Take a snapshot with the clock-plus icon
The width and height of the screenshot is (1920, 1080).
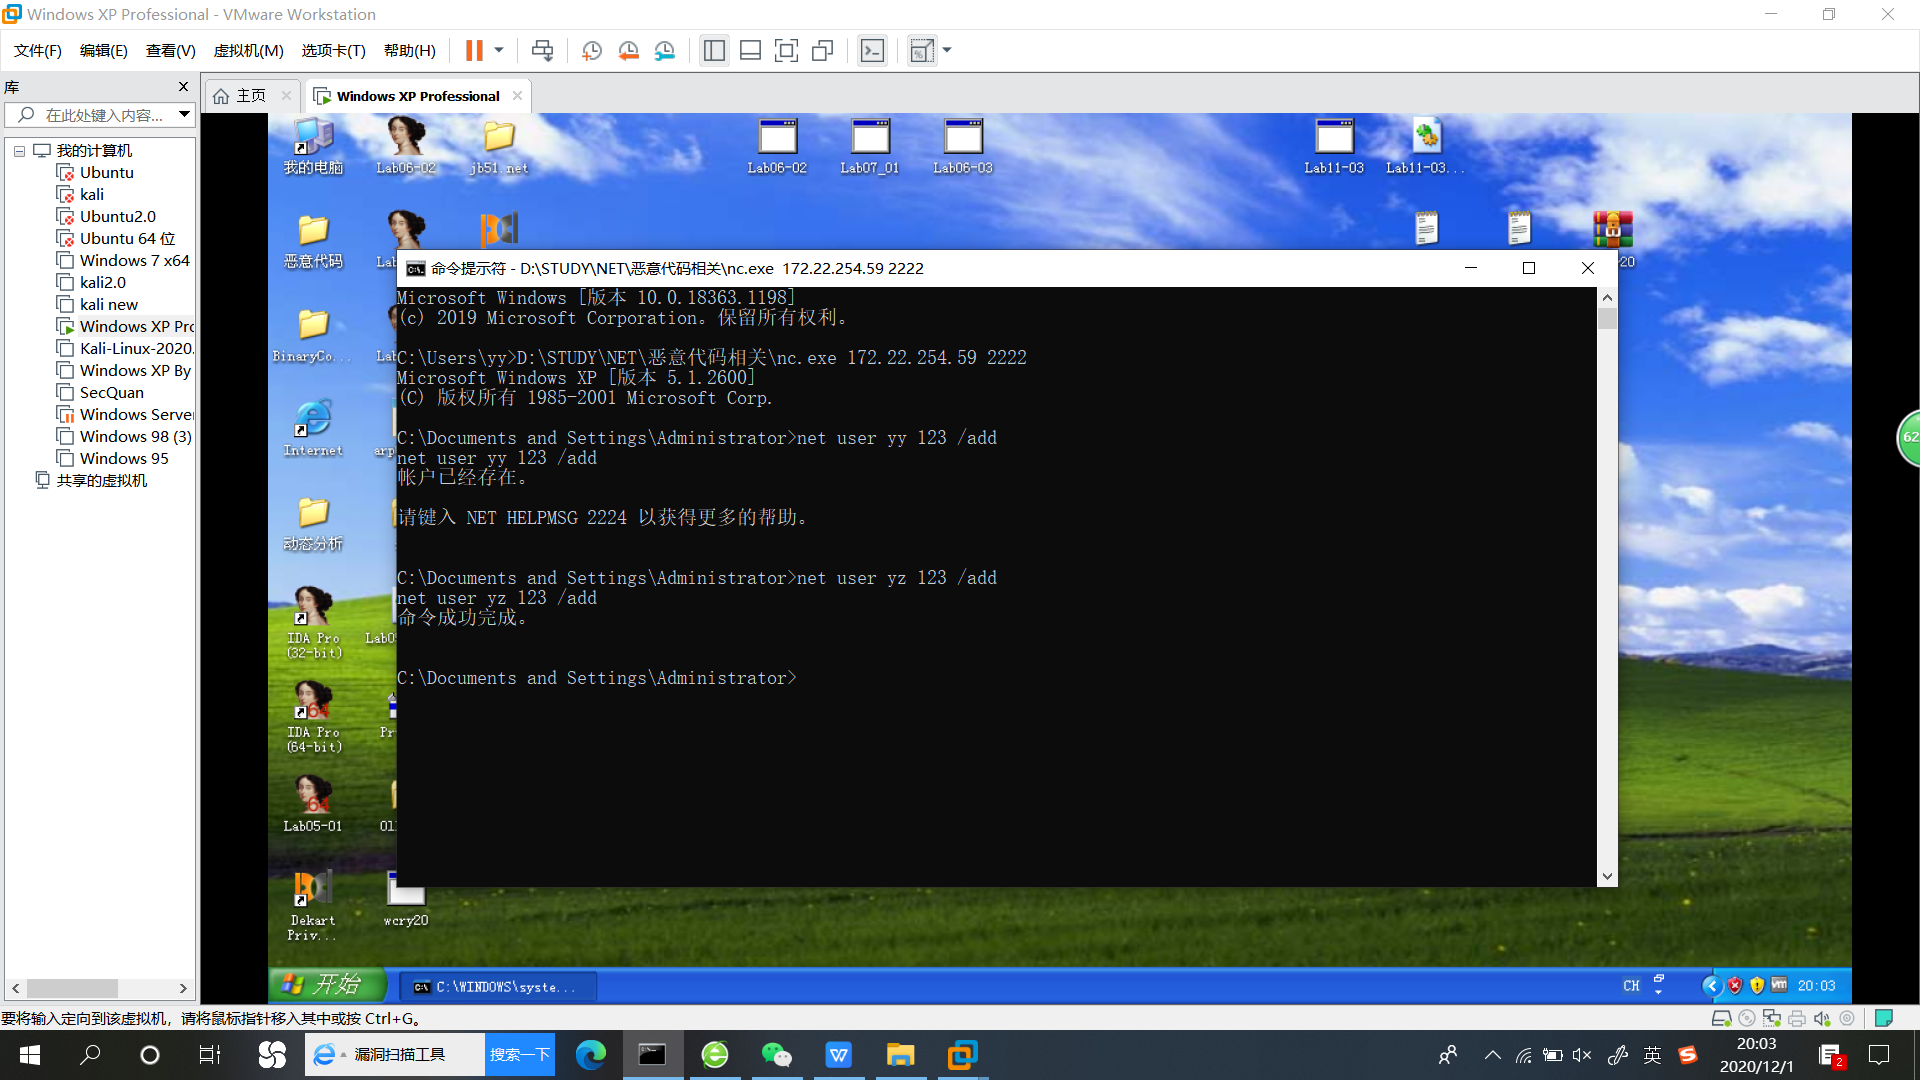tap(591, 51)
